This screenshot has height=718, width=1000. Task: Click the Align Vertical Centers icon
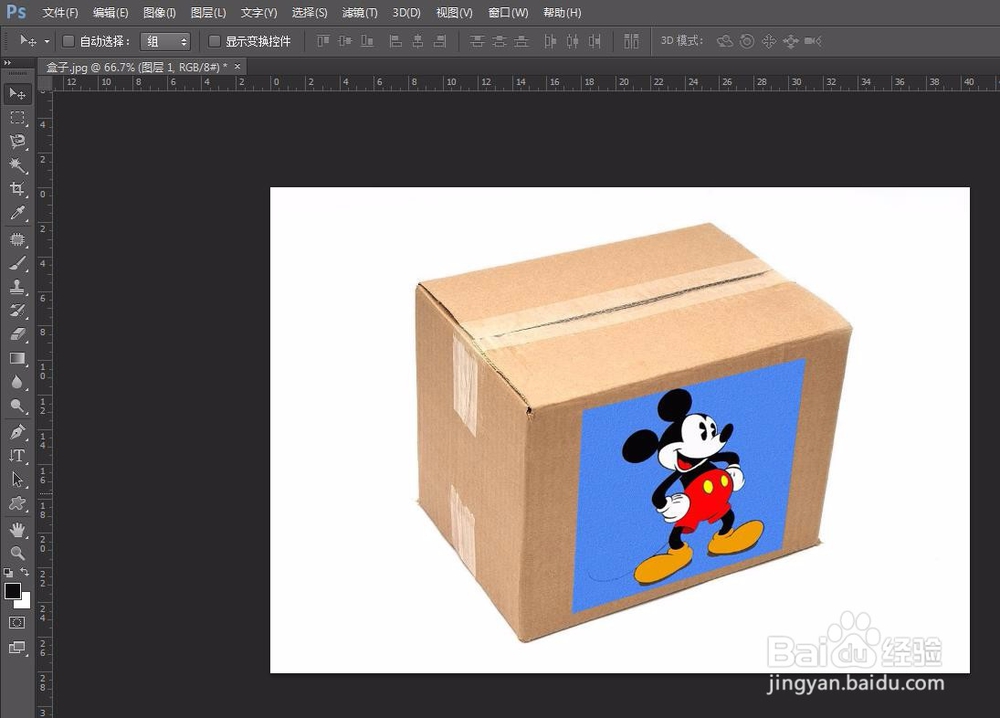[x=345, y=41]
